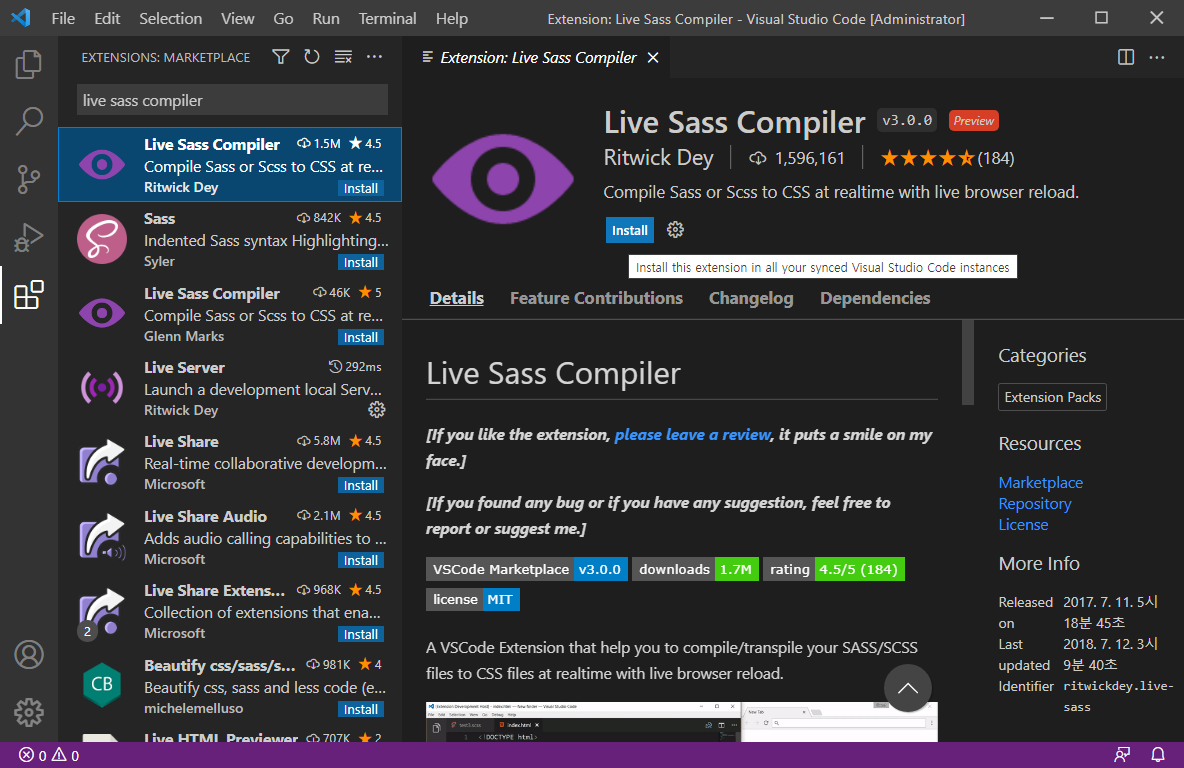Open the Marketplace resource link

1041,483
